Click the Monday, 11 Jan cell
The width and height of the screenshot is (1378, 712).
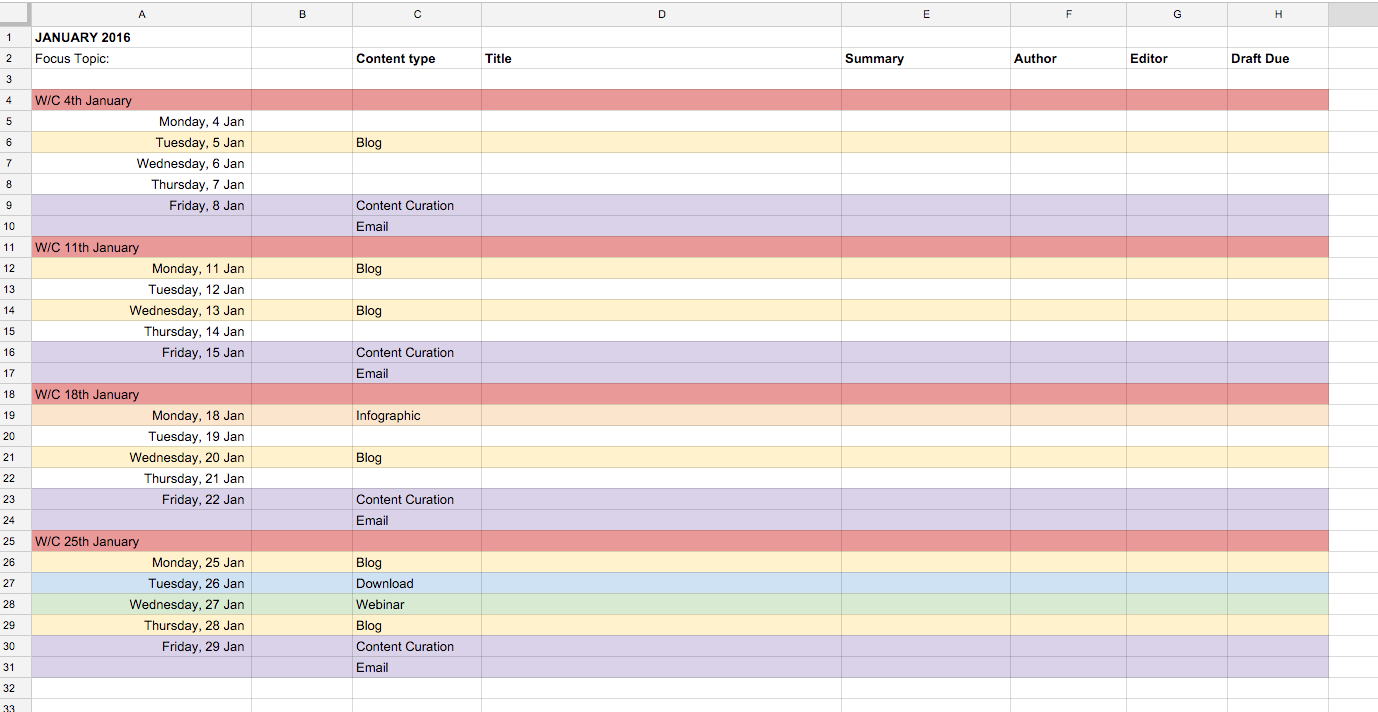pos(141,269)
